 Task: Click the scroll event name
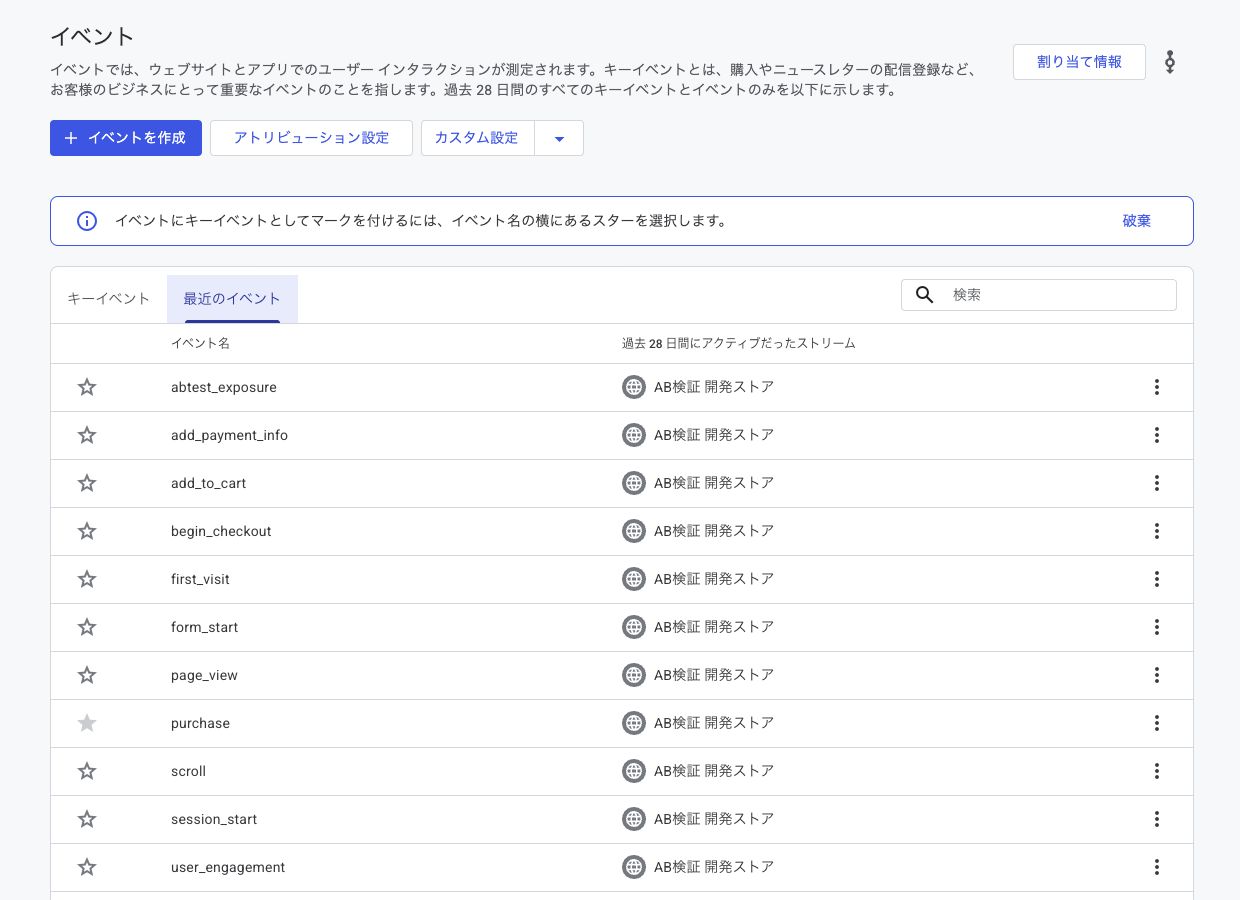point(188,771)
